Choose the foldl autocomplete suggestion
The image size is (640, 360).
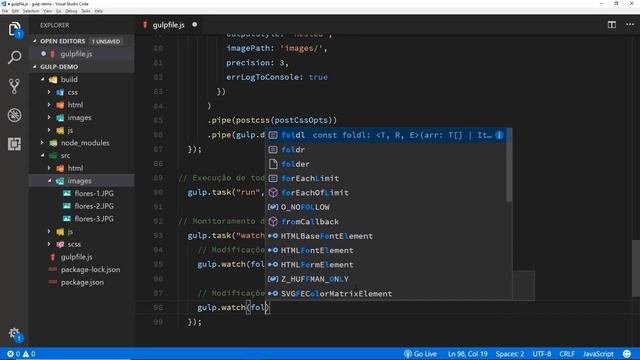[387, 135]
